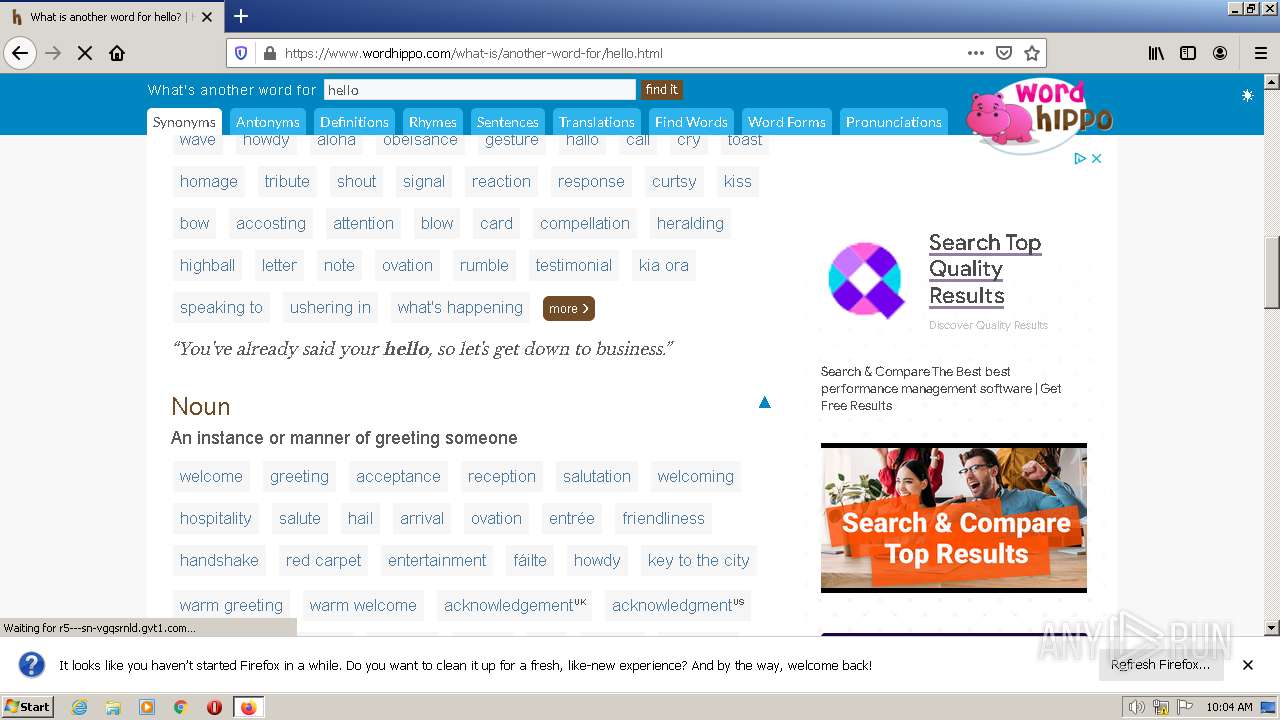Open the synonym 'tribute'

287,181
